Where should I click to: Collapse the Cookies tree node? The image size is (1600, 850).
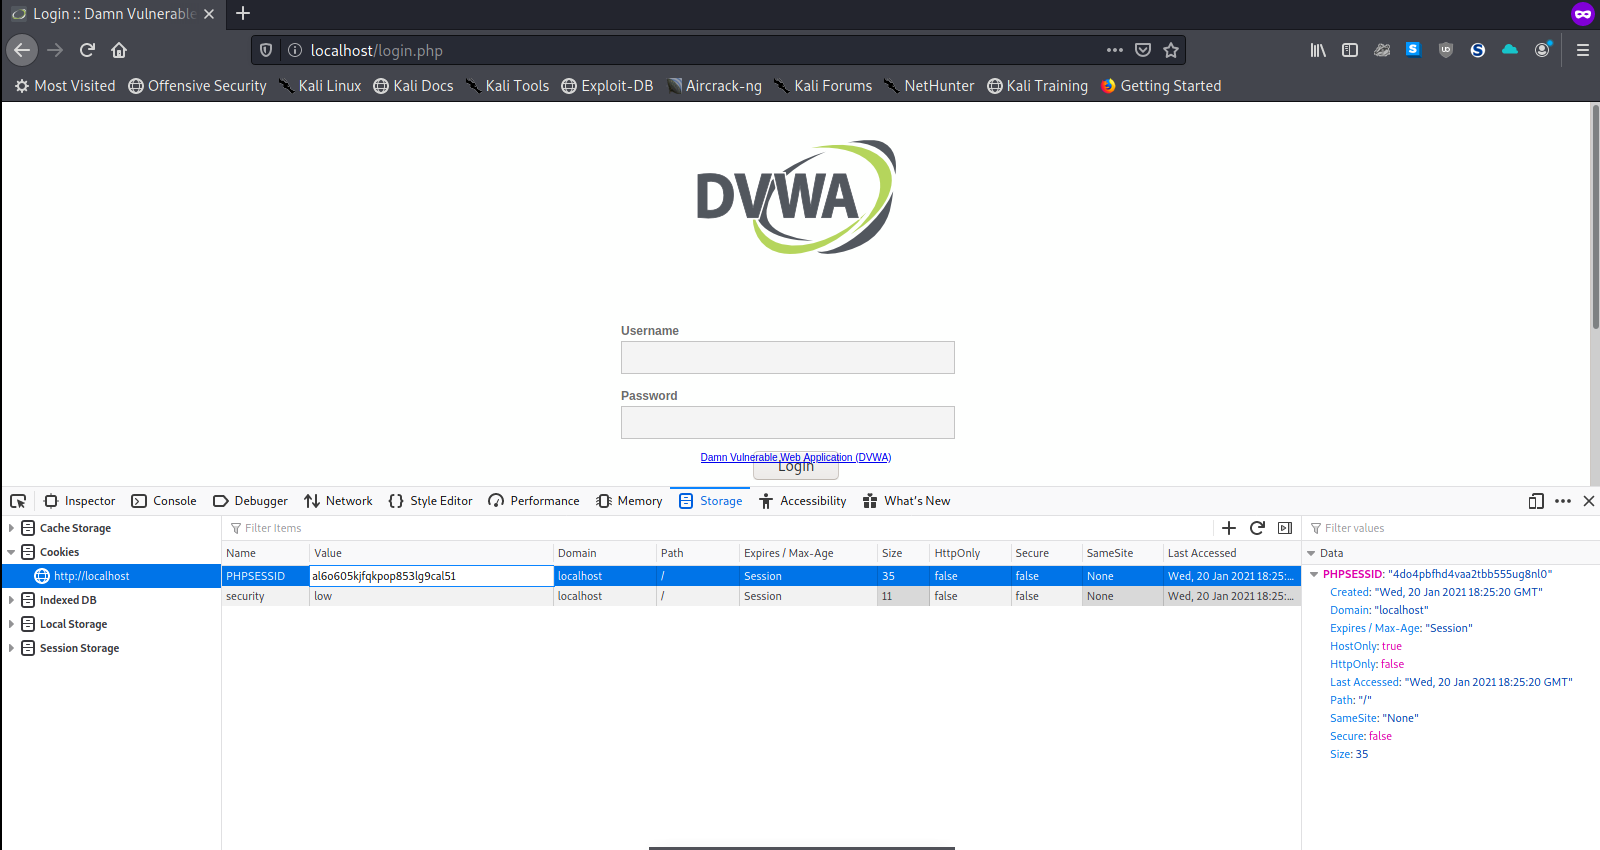pos(11,552)
